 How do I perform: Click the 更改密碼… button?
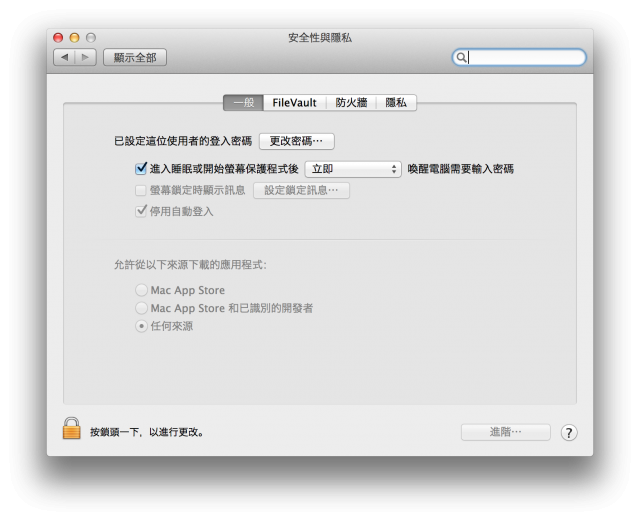[x=297, y=141]
